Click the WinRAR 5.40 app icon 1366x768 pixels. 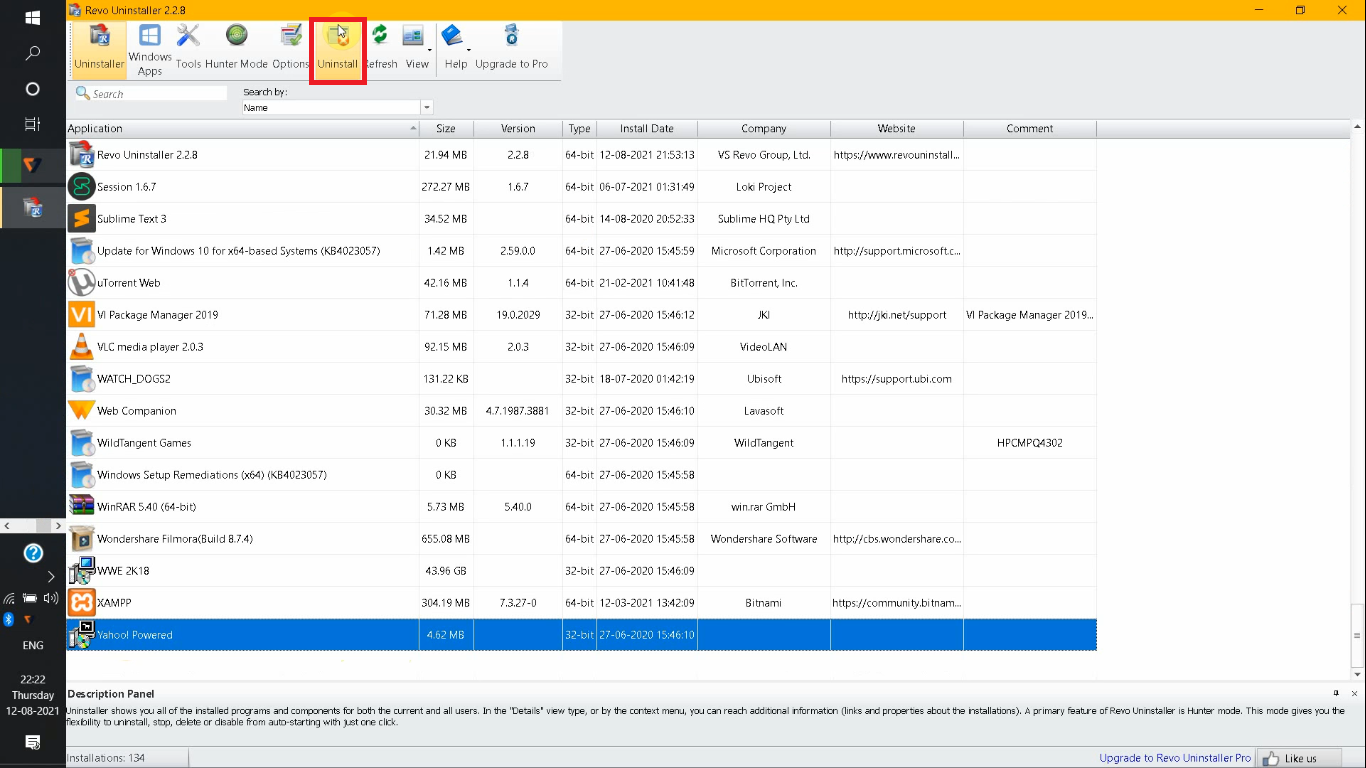81,507
